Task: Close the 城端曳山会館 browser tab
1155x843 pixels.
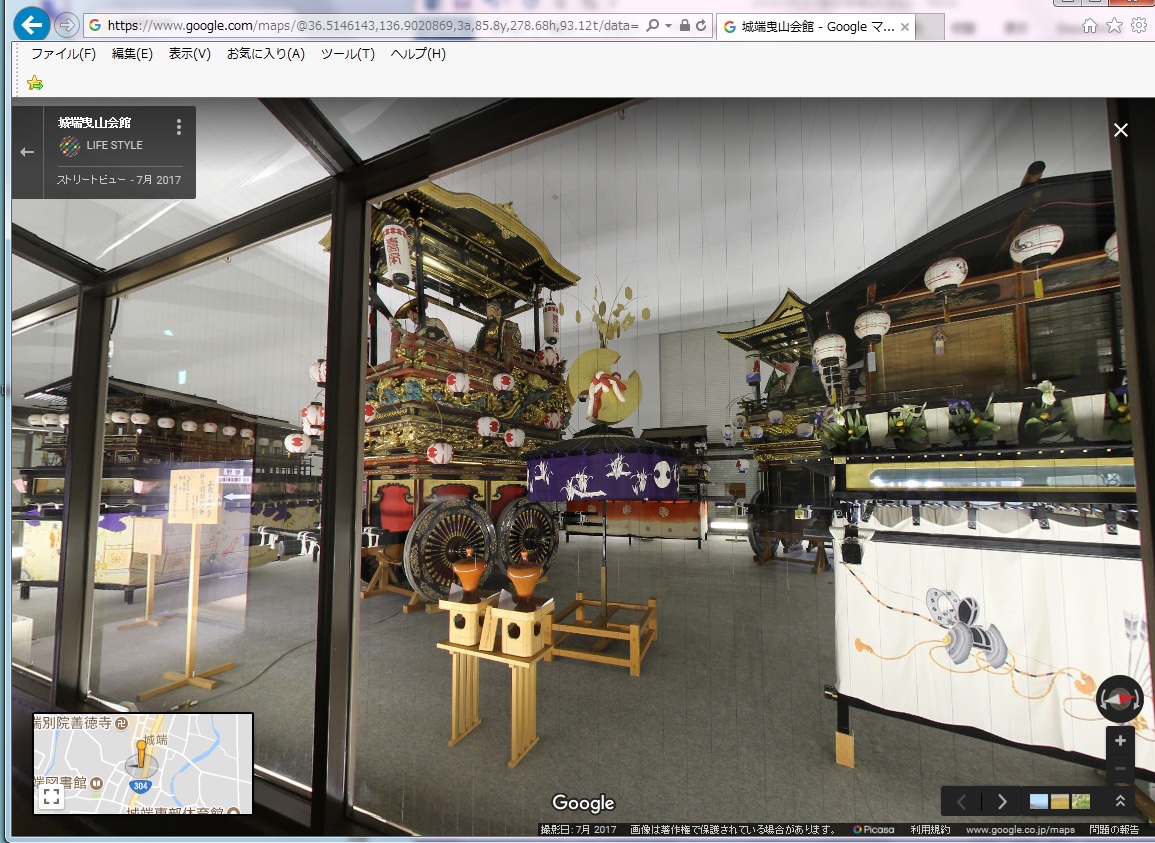Action: (x=905, y=27)
